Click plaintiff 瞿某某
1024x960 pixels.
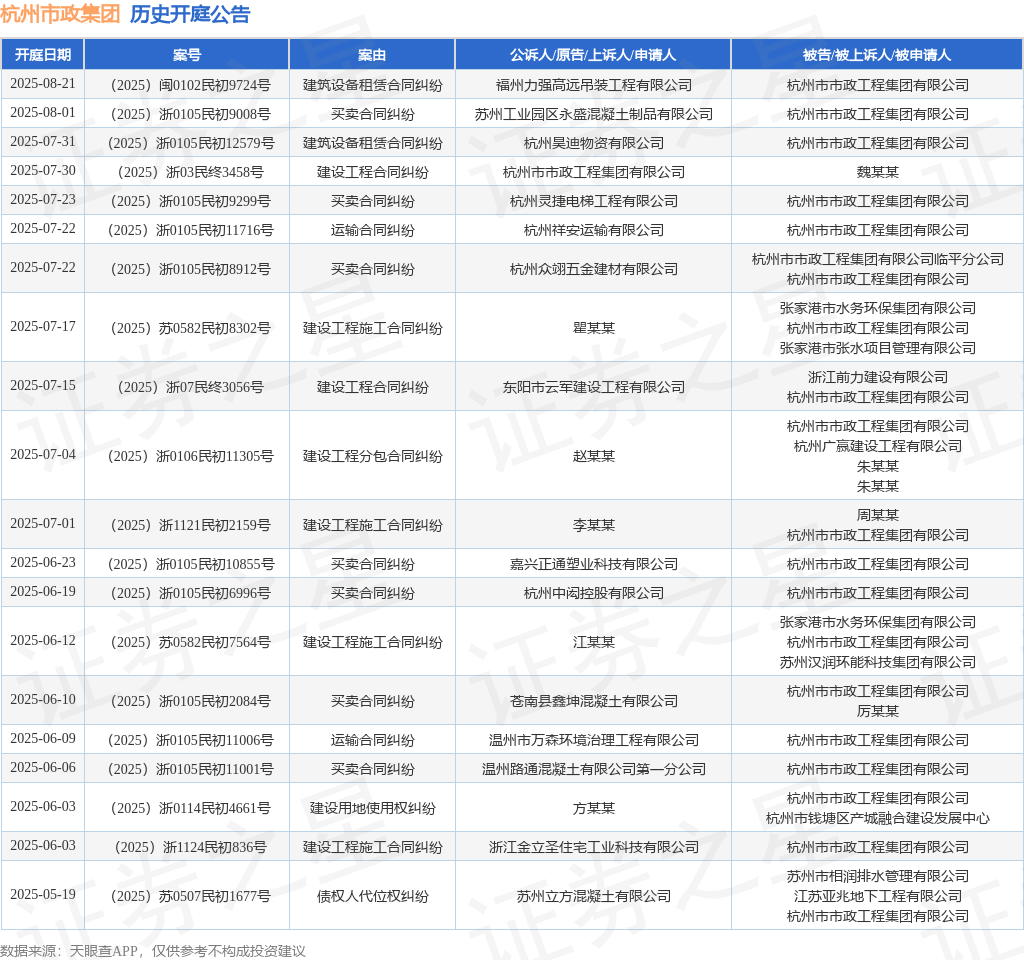point(594,328)
